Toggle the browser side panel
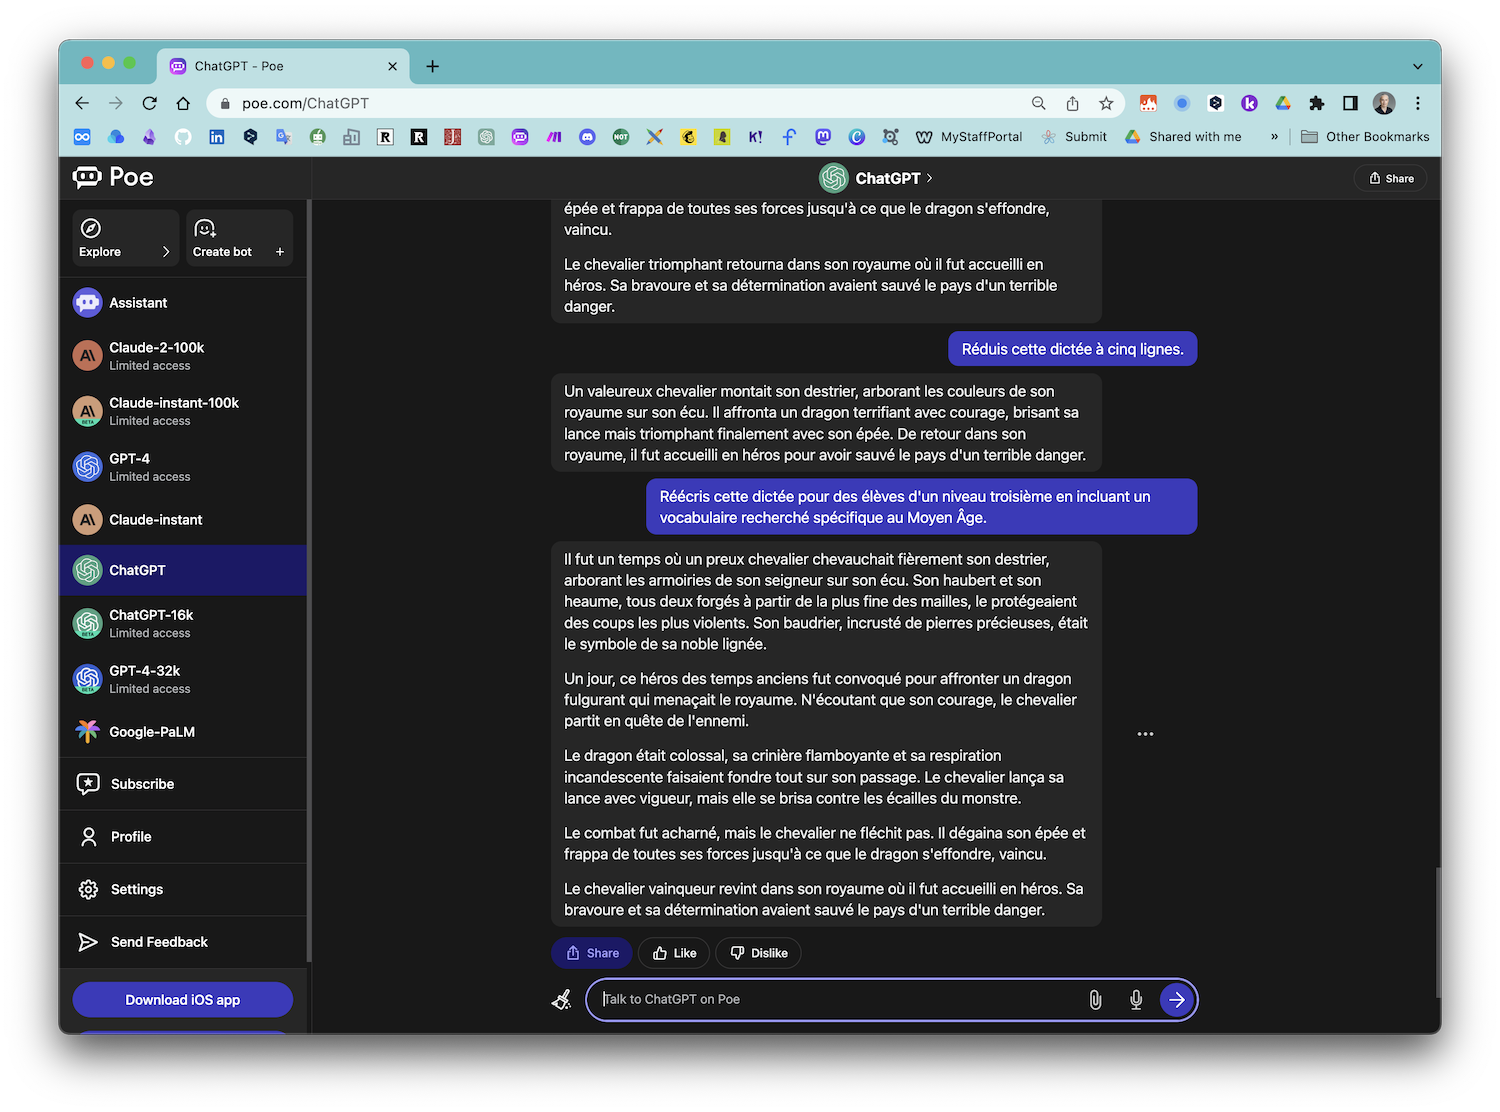The height and width of the screenshot is (1112, 1500). tap(1350, 103)
